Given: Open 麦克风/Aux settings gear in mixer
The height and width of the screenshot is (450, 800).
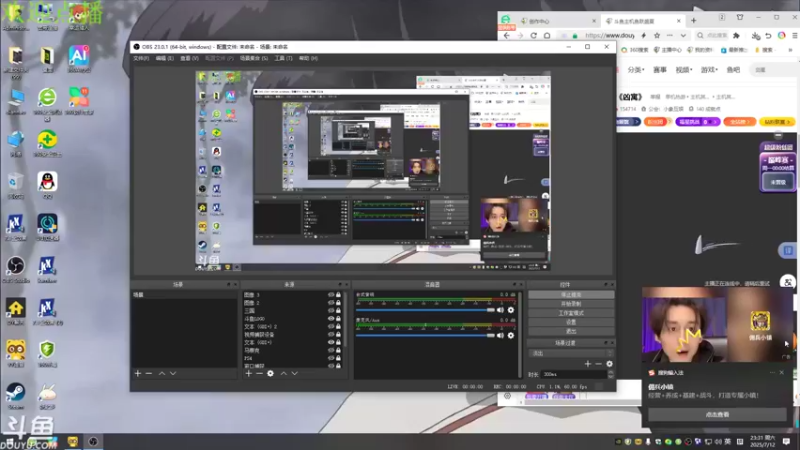Looking at the screenshot, I should tap(511, 335).
